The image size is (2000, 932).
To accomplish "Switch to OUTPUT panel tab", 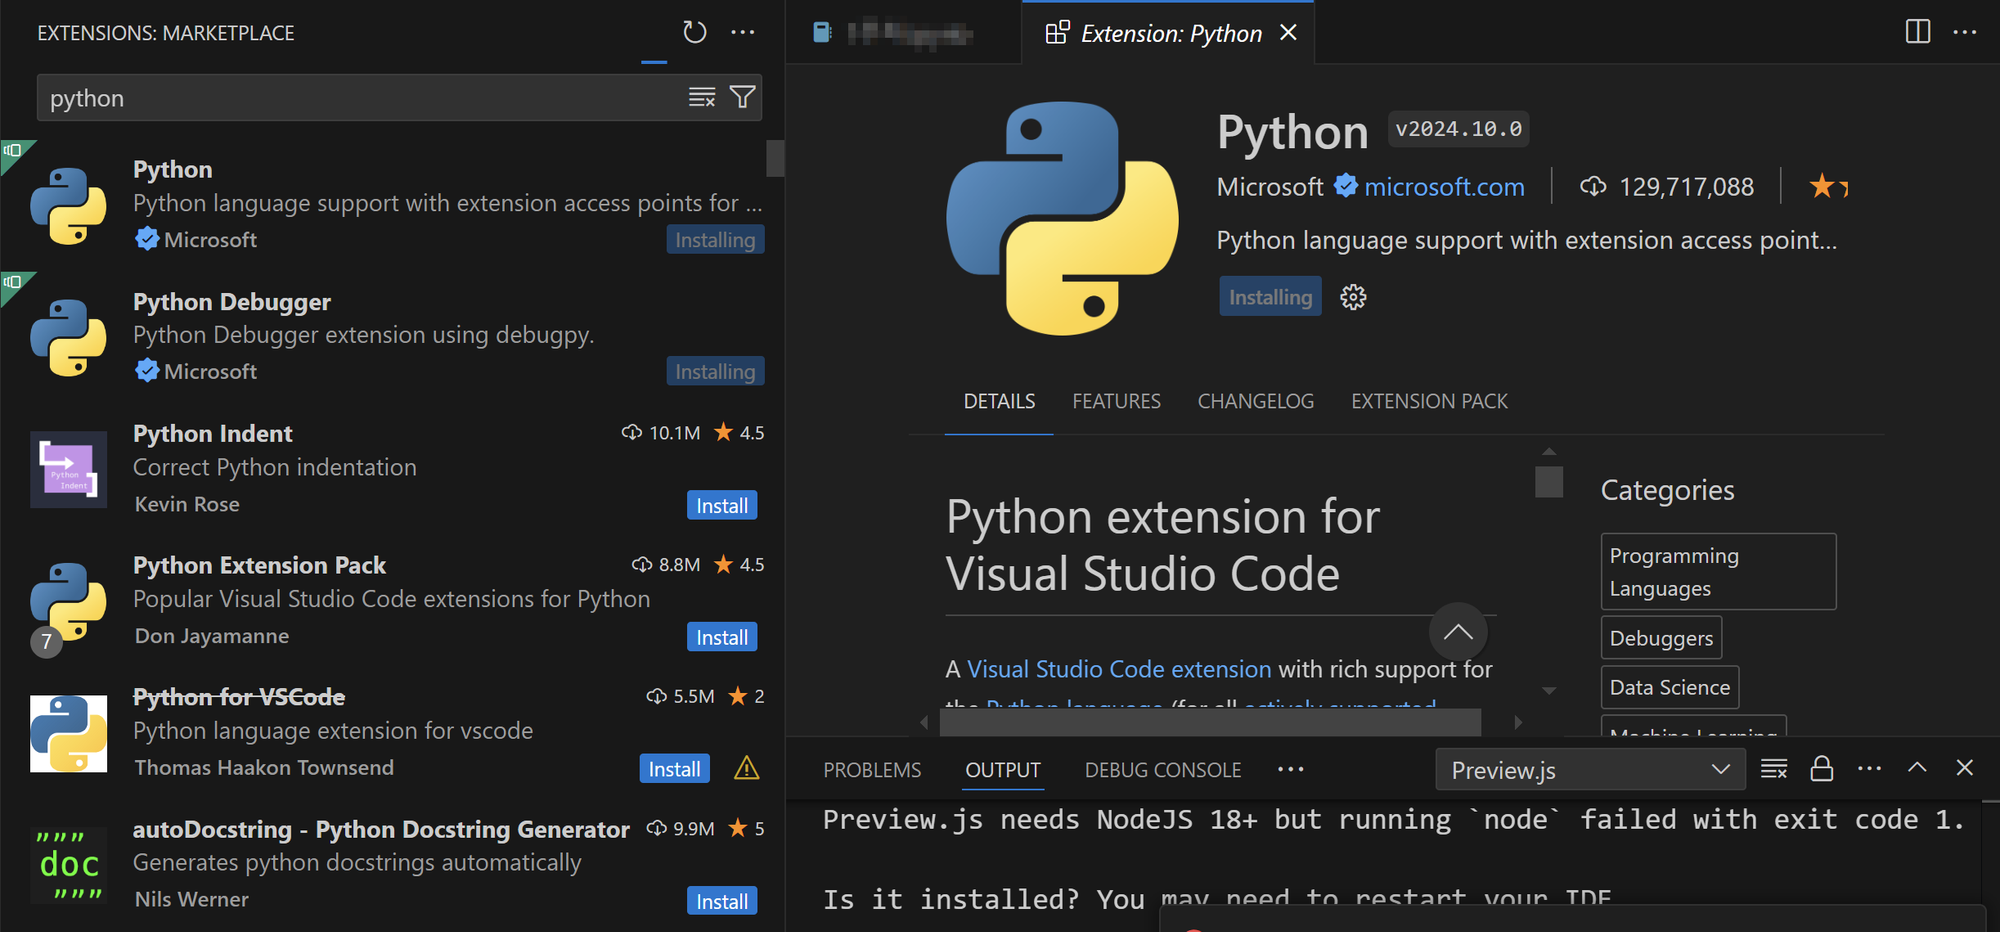I will point(1003,770).
